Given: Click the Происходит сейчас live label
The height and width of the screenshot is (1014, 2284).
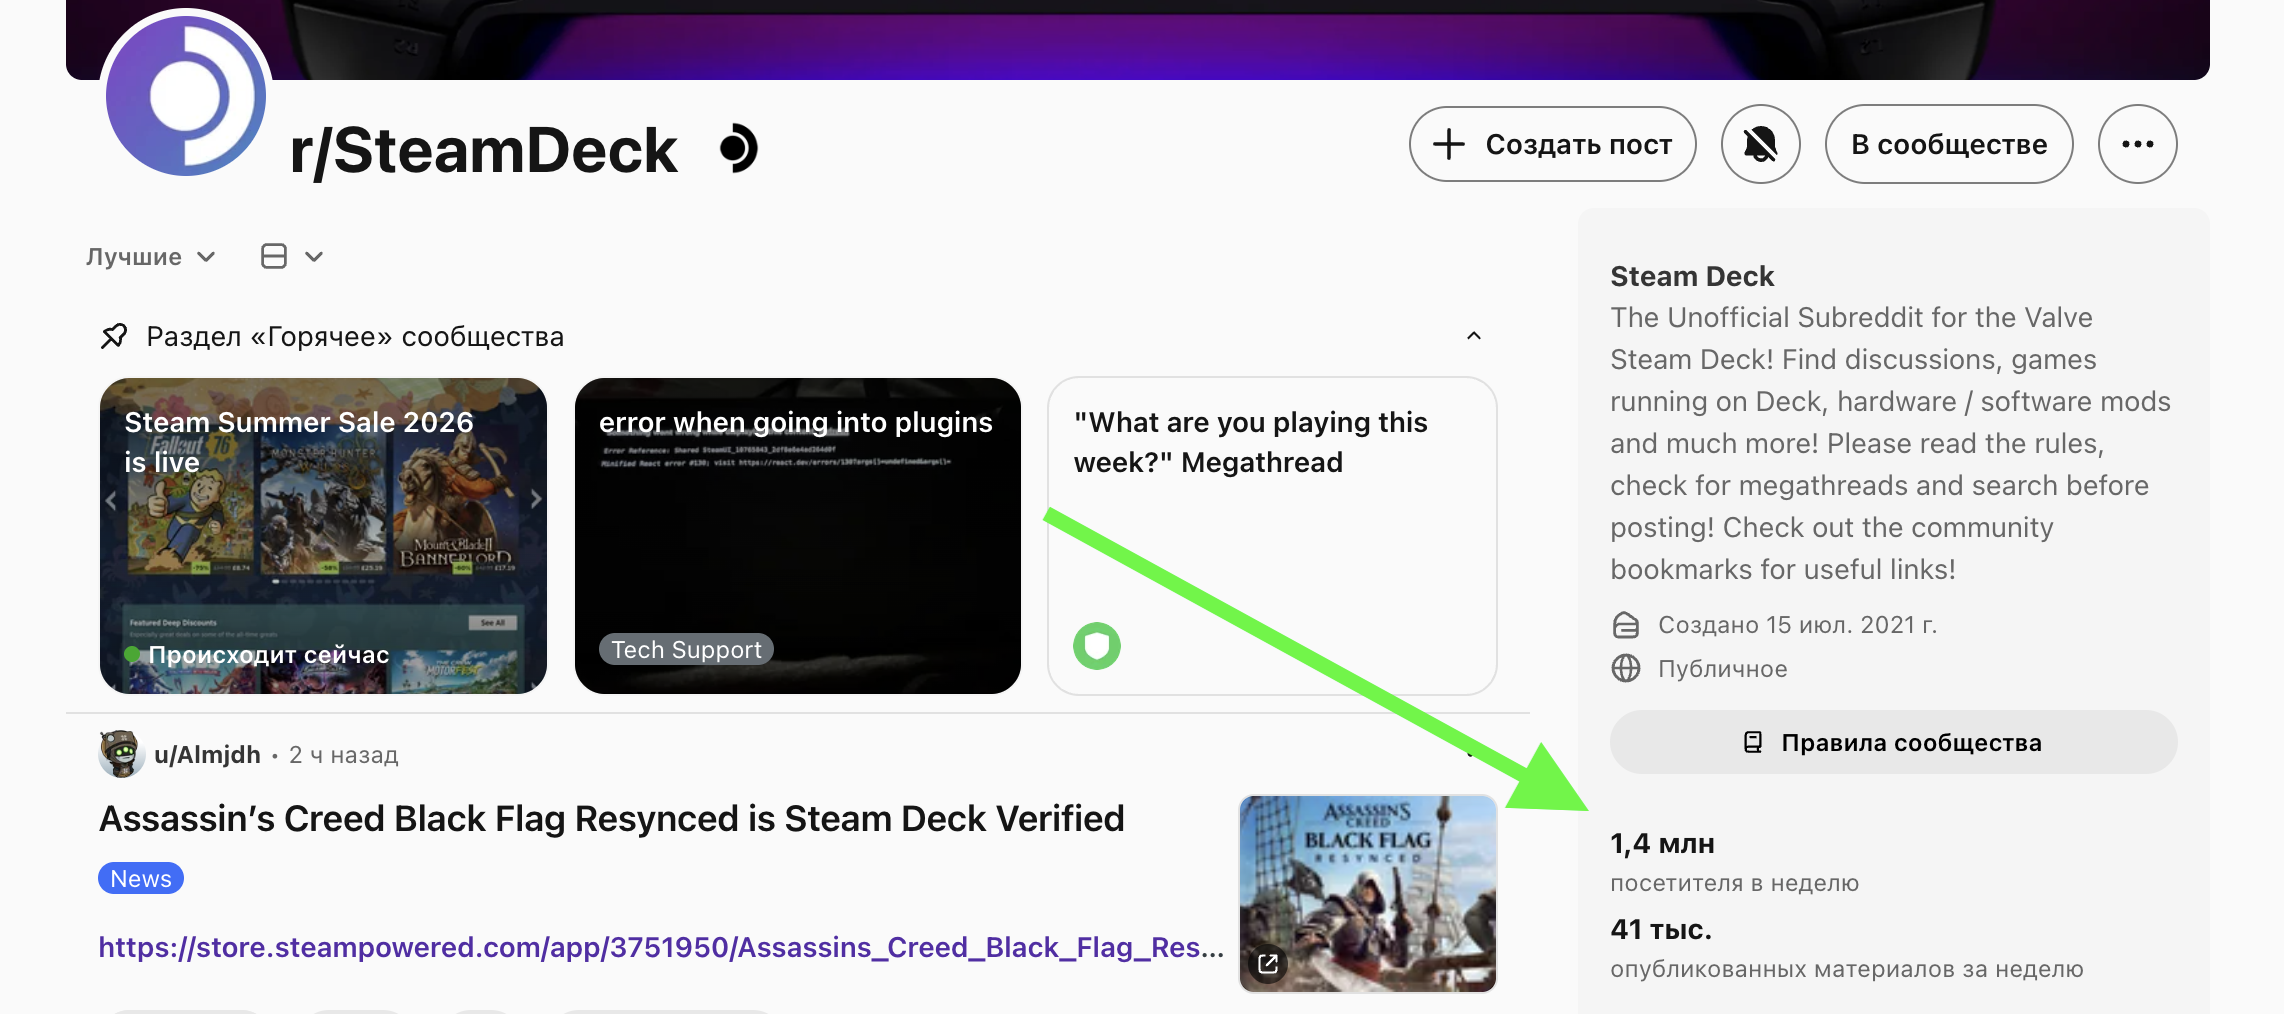Looking at the screenshot, I should pyautogui.click(x=258, y=654).
